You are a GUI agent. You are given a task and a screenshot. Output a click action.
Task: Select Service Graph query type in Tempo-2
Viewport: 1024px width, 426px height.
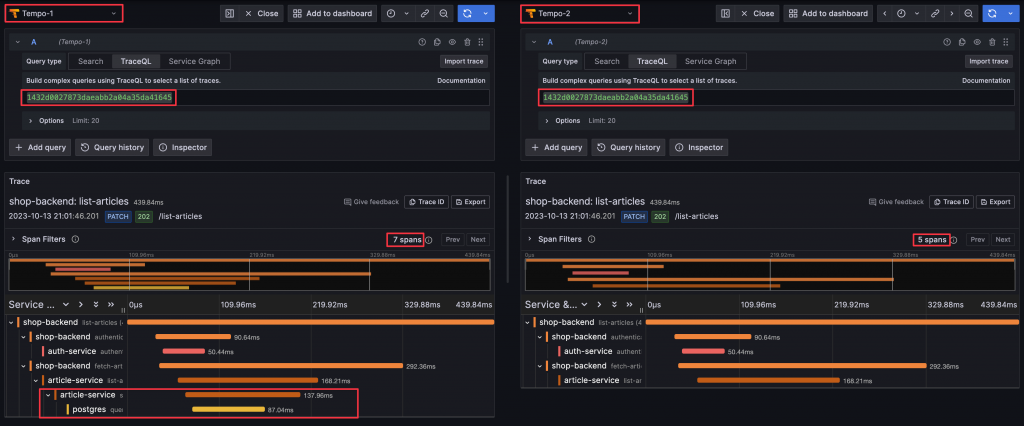pos(711,61)
